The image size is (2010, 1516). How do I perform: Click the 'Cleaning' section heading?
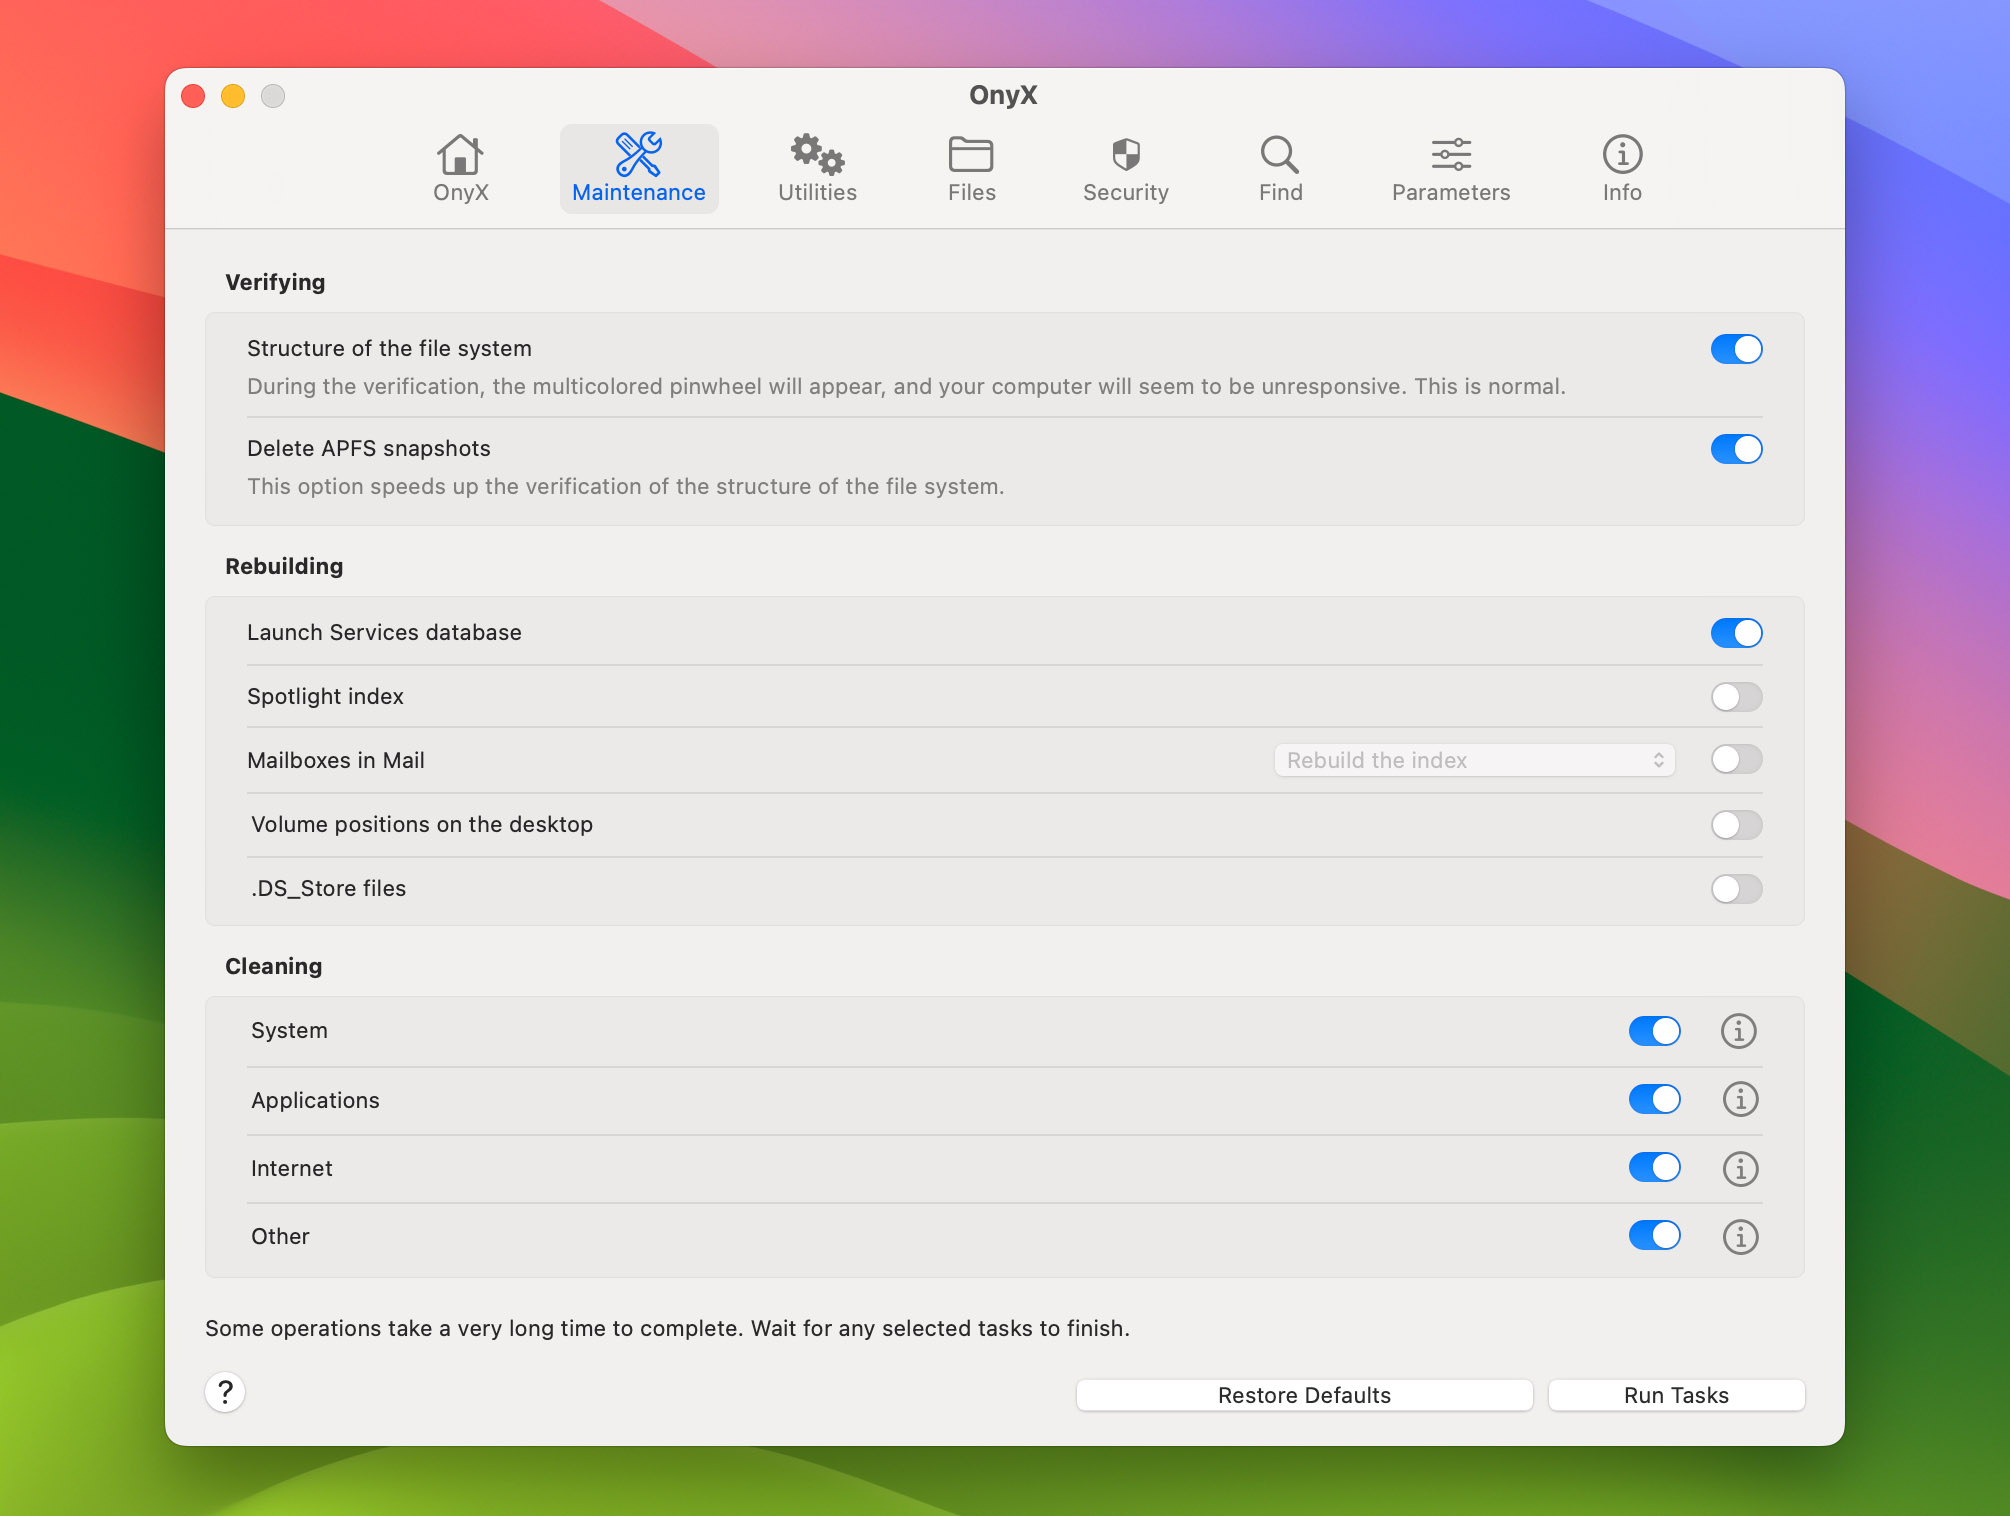[x=273, y=966]
